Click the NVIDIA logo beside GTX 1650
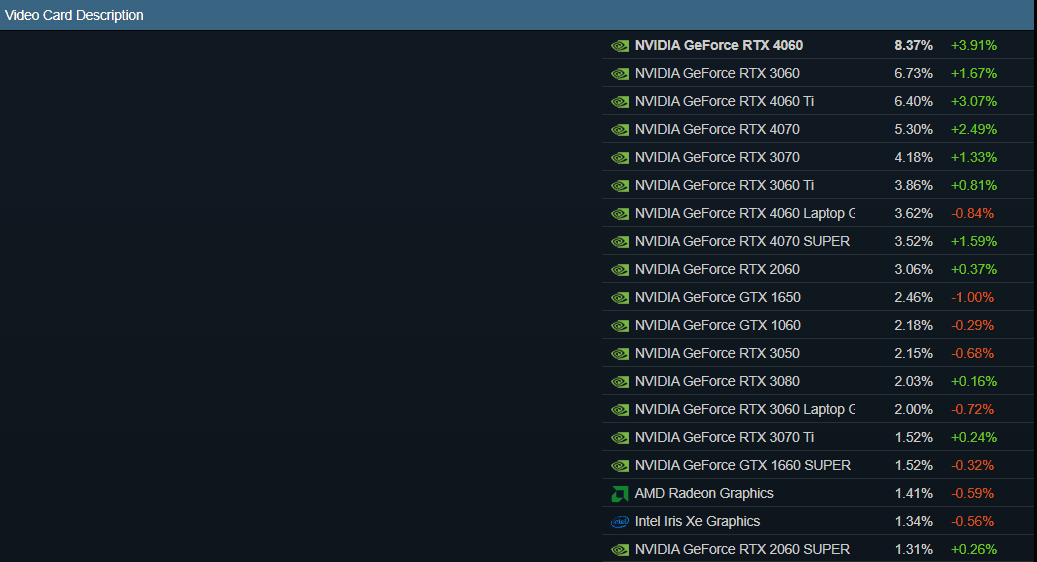The height and width of the screenshot is (562, 1037). 620,298
